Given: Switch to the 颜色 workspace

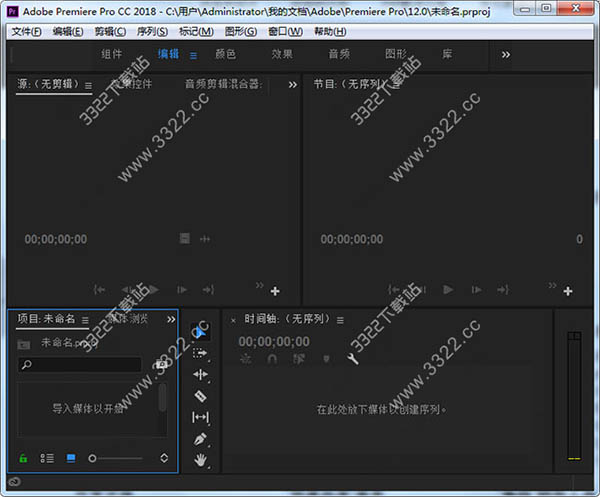Looking at the screenshot, I should [x=225, y=54].
